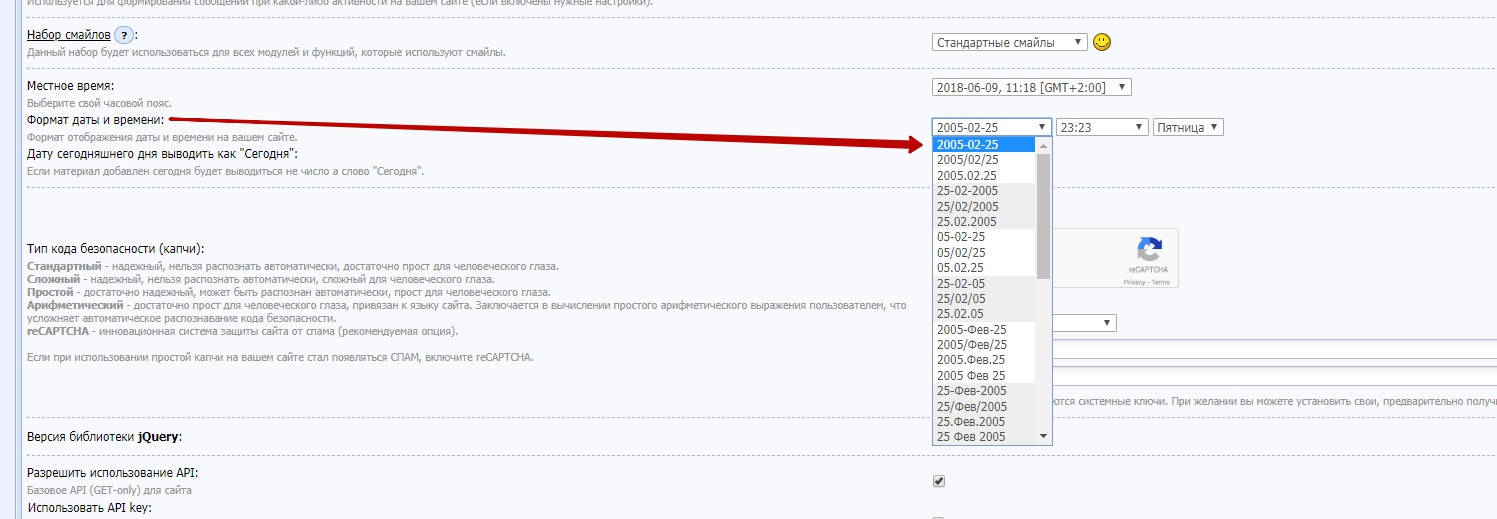Viewport: 1497px width, 519px height.
Task: Click the yellow smiley face icon
Action: click(1101, 42)
